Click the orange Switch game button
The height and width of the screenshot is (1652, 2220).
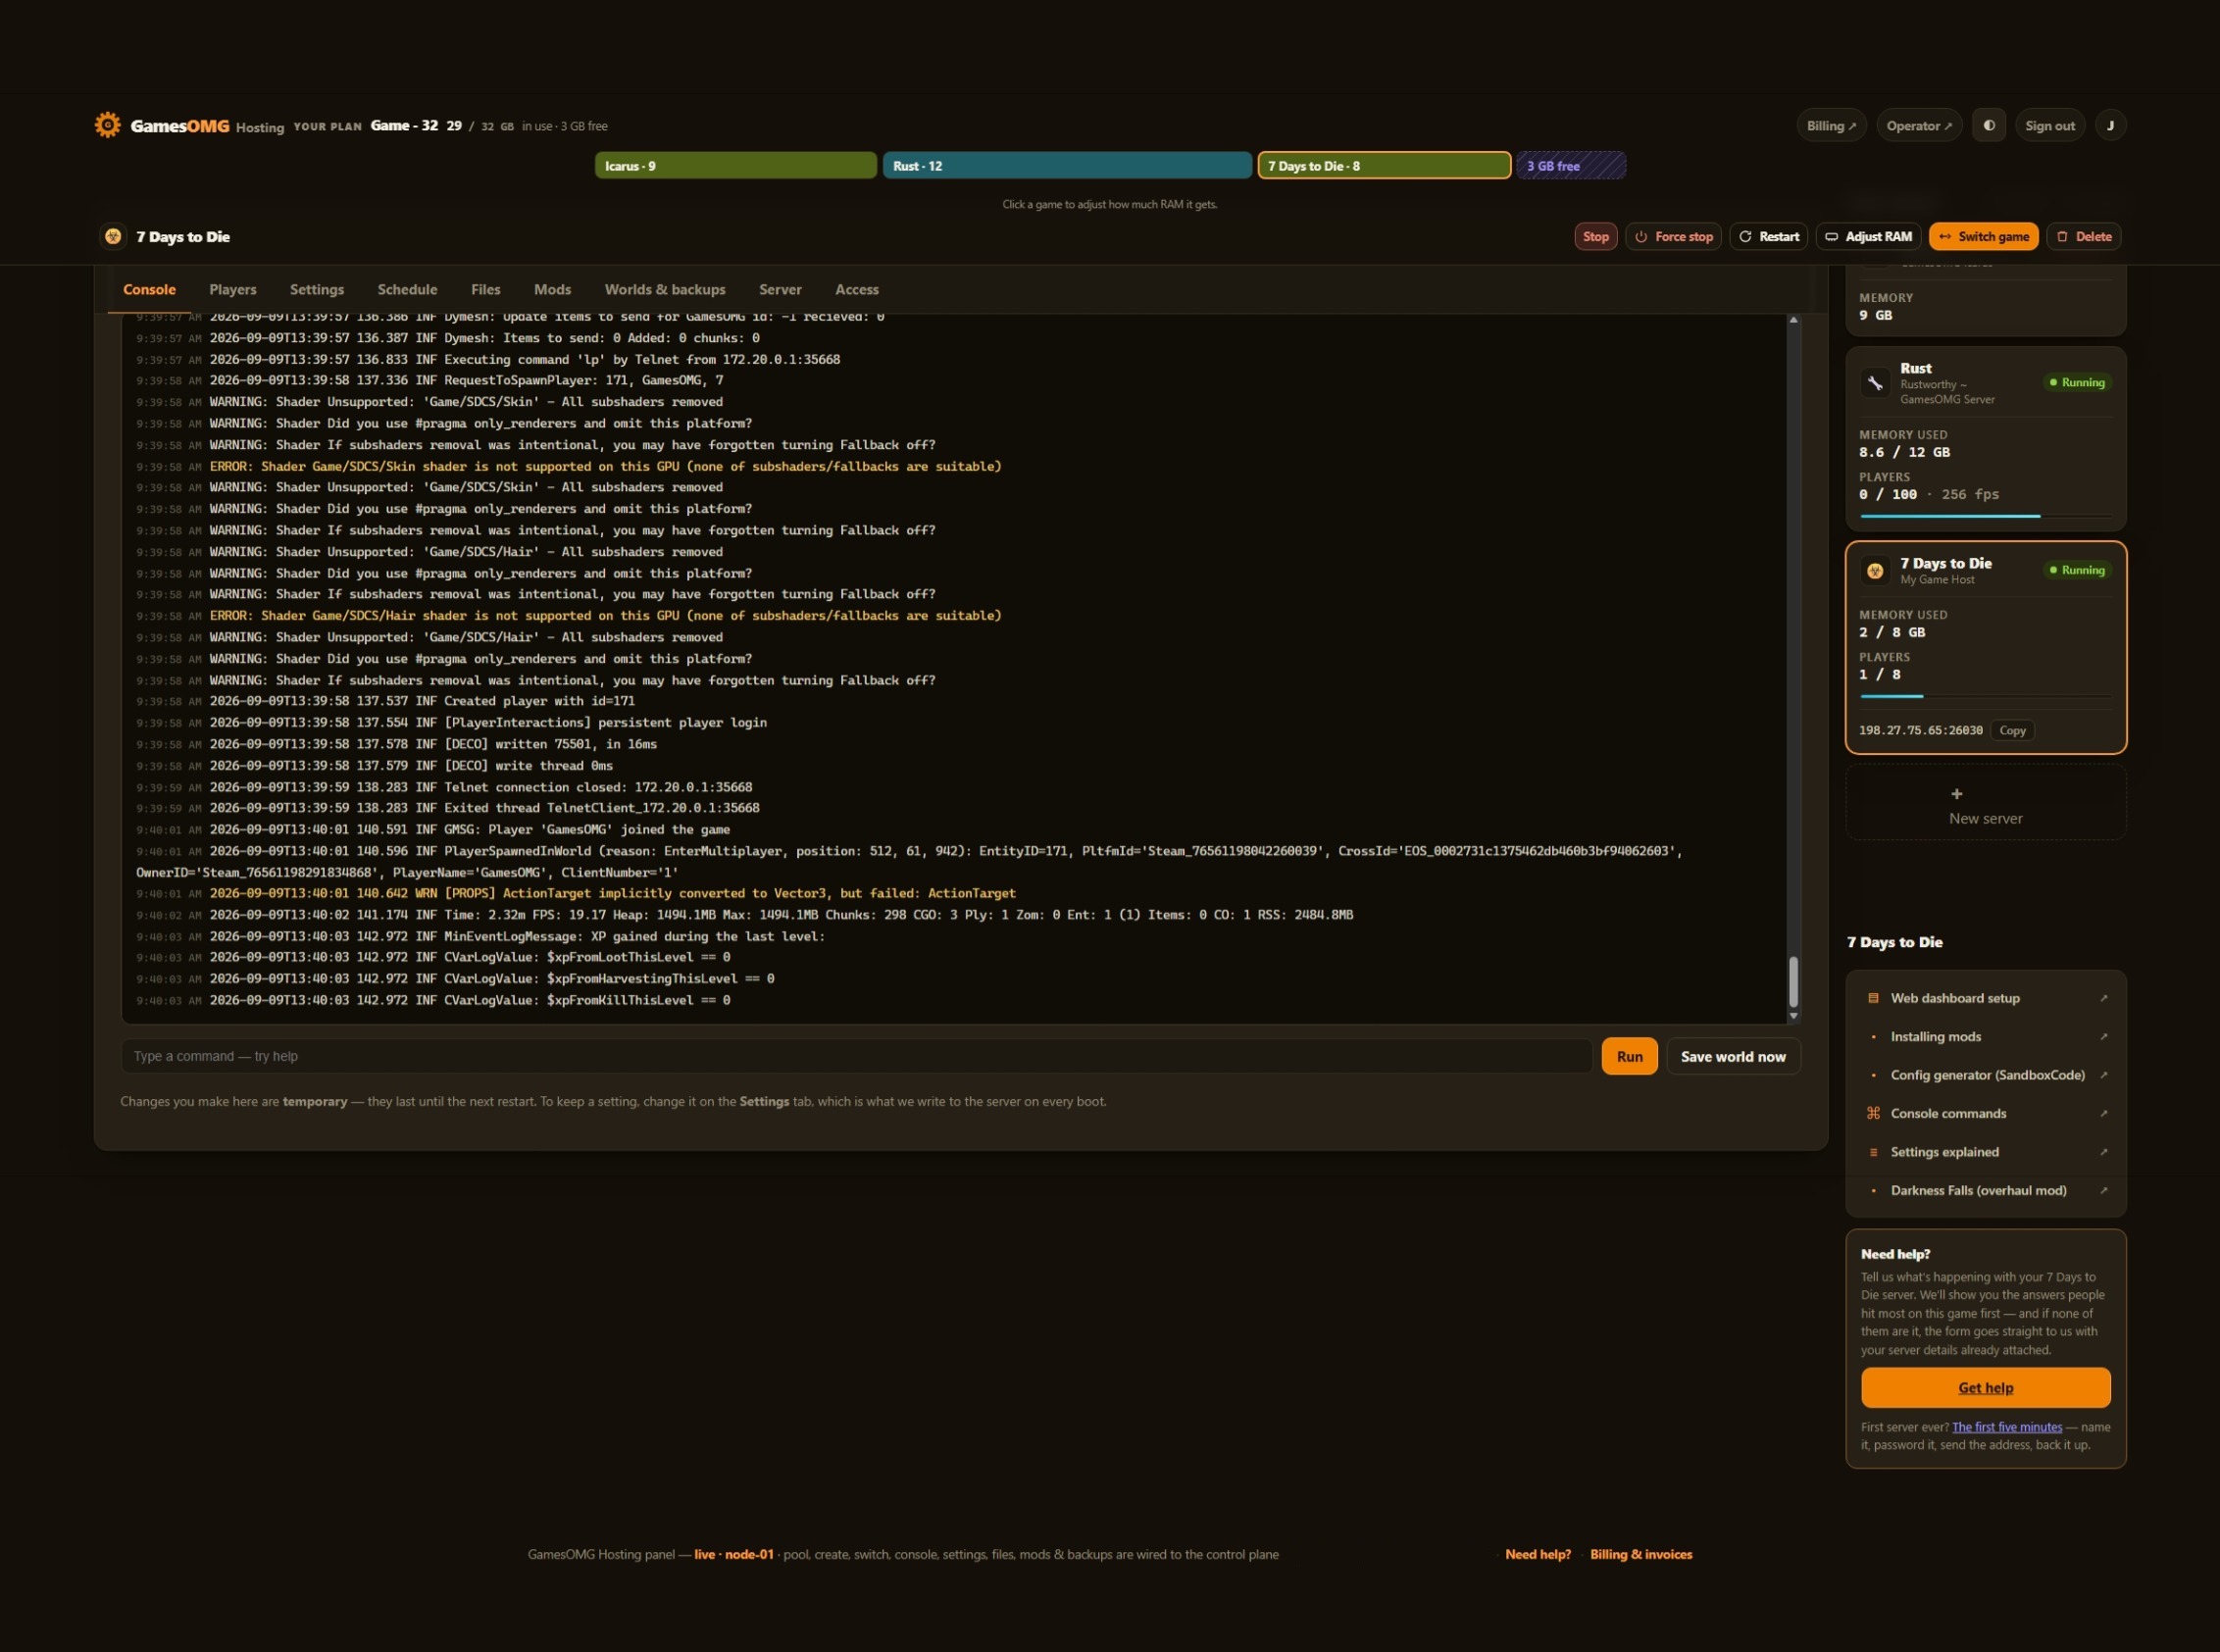point(1983,236)
